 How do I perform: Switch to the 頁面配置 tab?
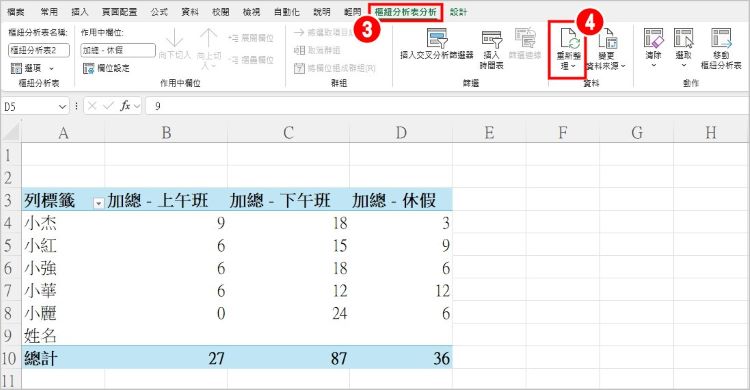[x=120, y=12]
